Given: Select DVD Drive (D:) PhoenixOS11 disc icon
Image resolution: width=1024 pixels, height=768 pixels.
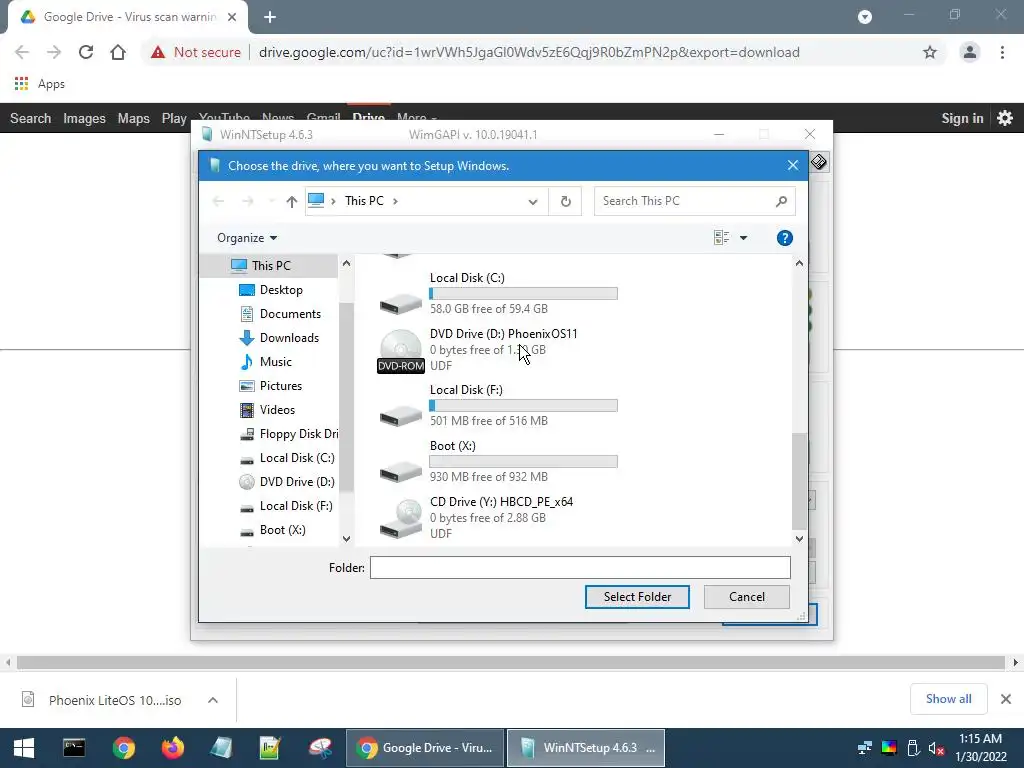Looking at the screenshot, I should pyautogui.click(x=401, y=350).
